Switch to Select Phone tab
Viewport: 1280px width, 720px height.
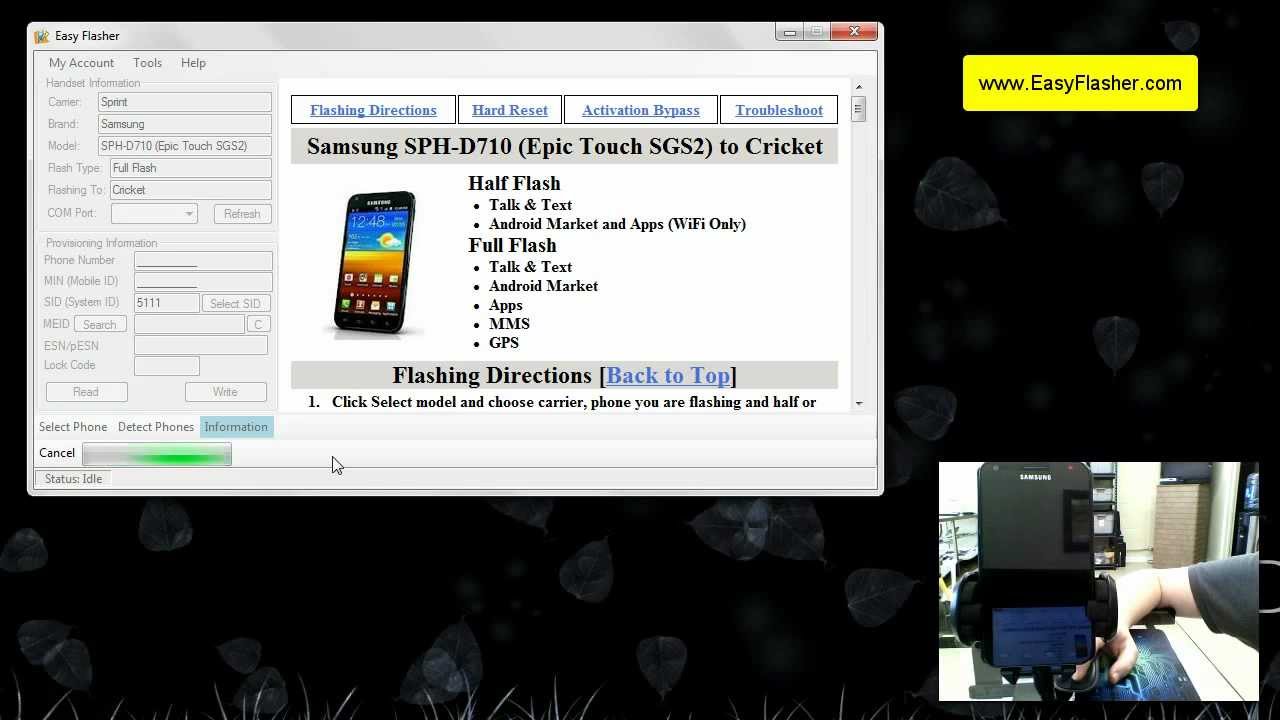[73, 427]
